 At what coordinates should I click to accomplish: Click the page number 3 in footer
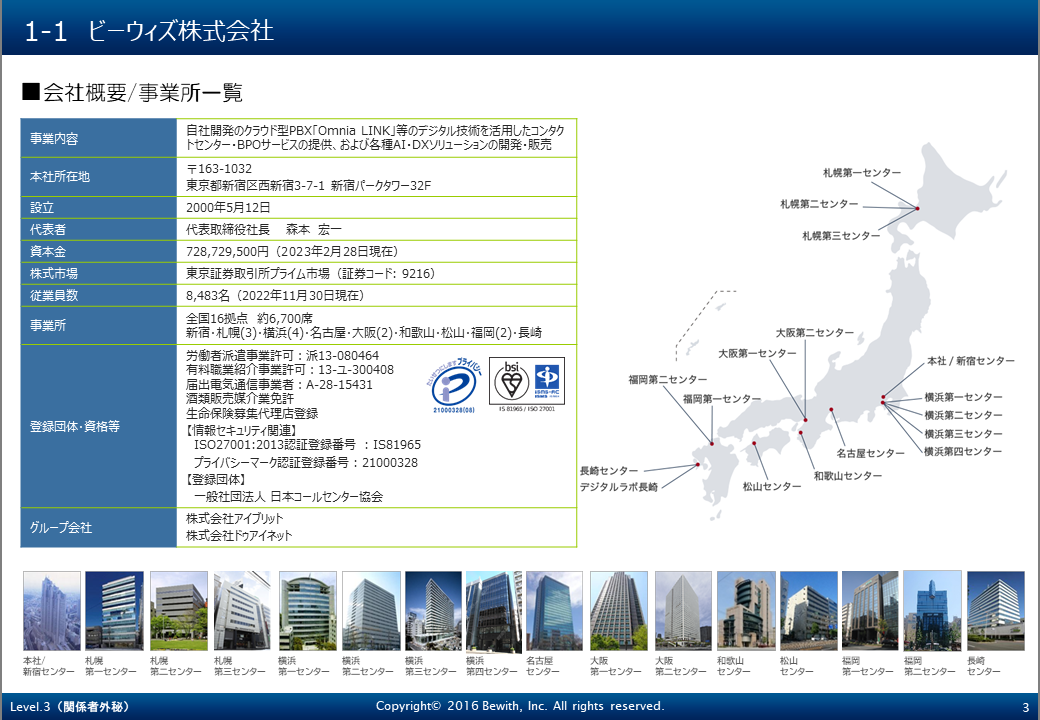point(1026,707)
